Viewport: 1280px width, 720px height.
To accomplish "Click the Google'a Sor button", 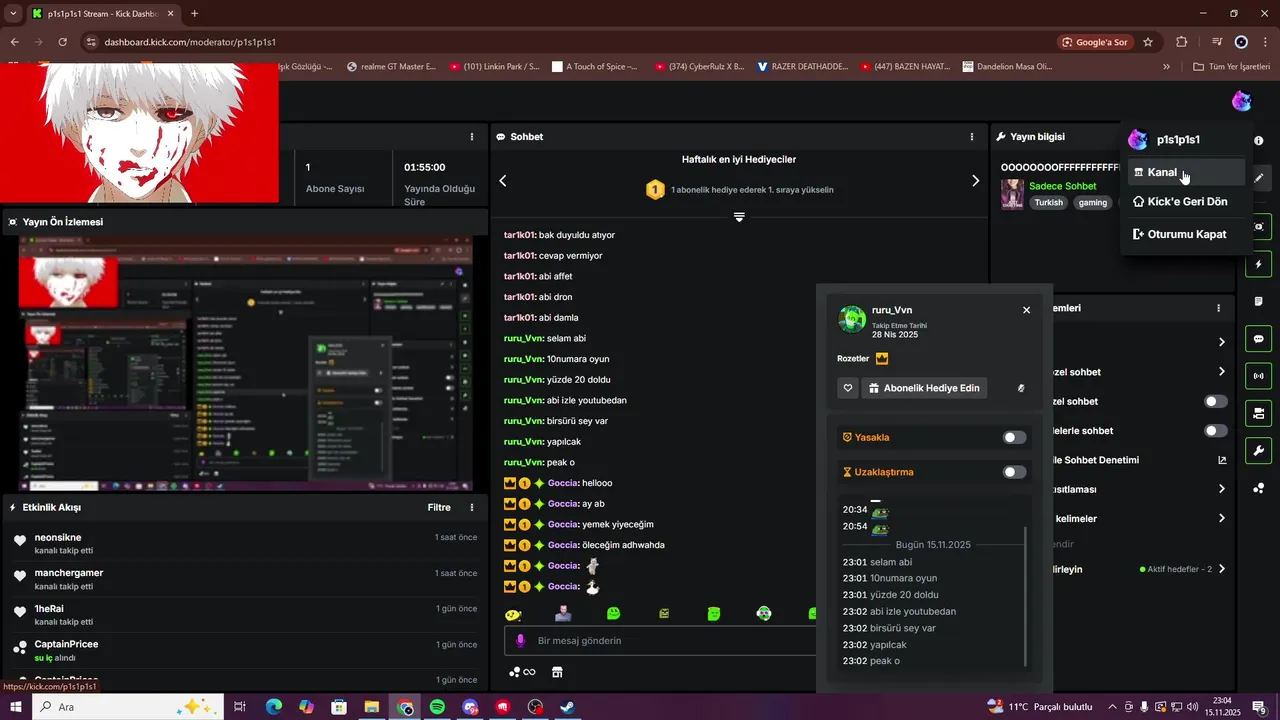I will click(1095, 42).
